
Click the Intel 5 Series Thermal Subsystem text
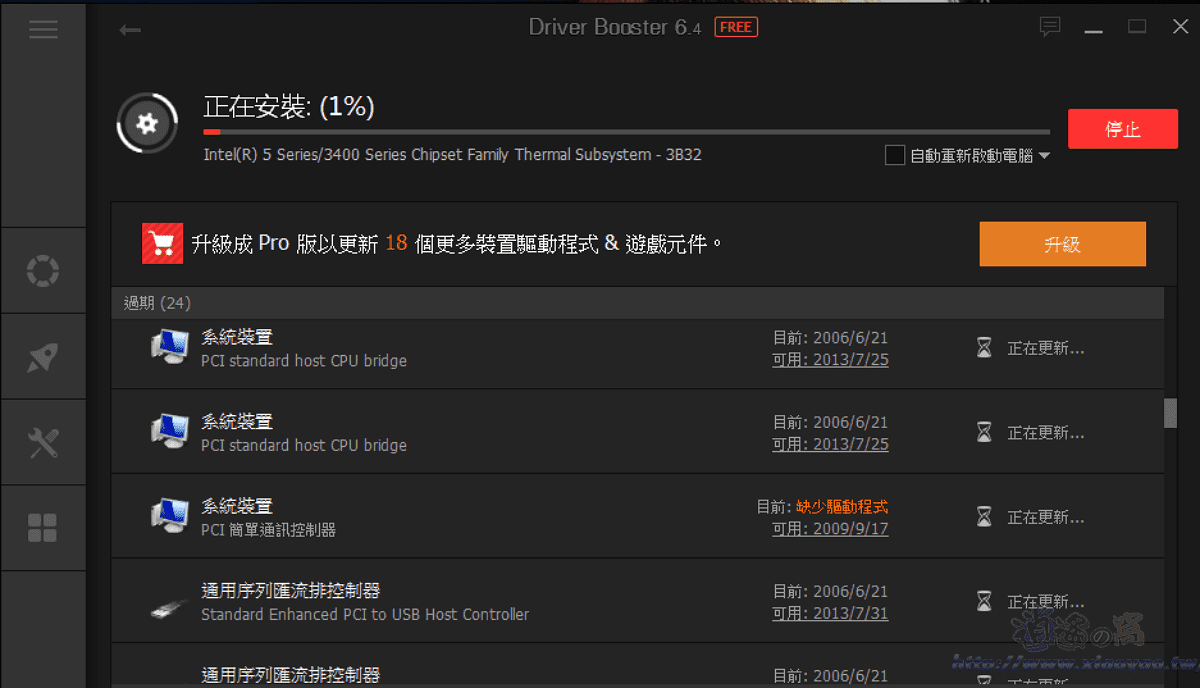click(452, 155)
